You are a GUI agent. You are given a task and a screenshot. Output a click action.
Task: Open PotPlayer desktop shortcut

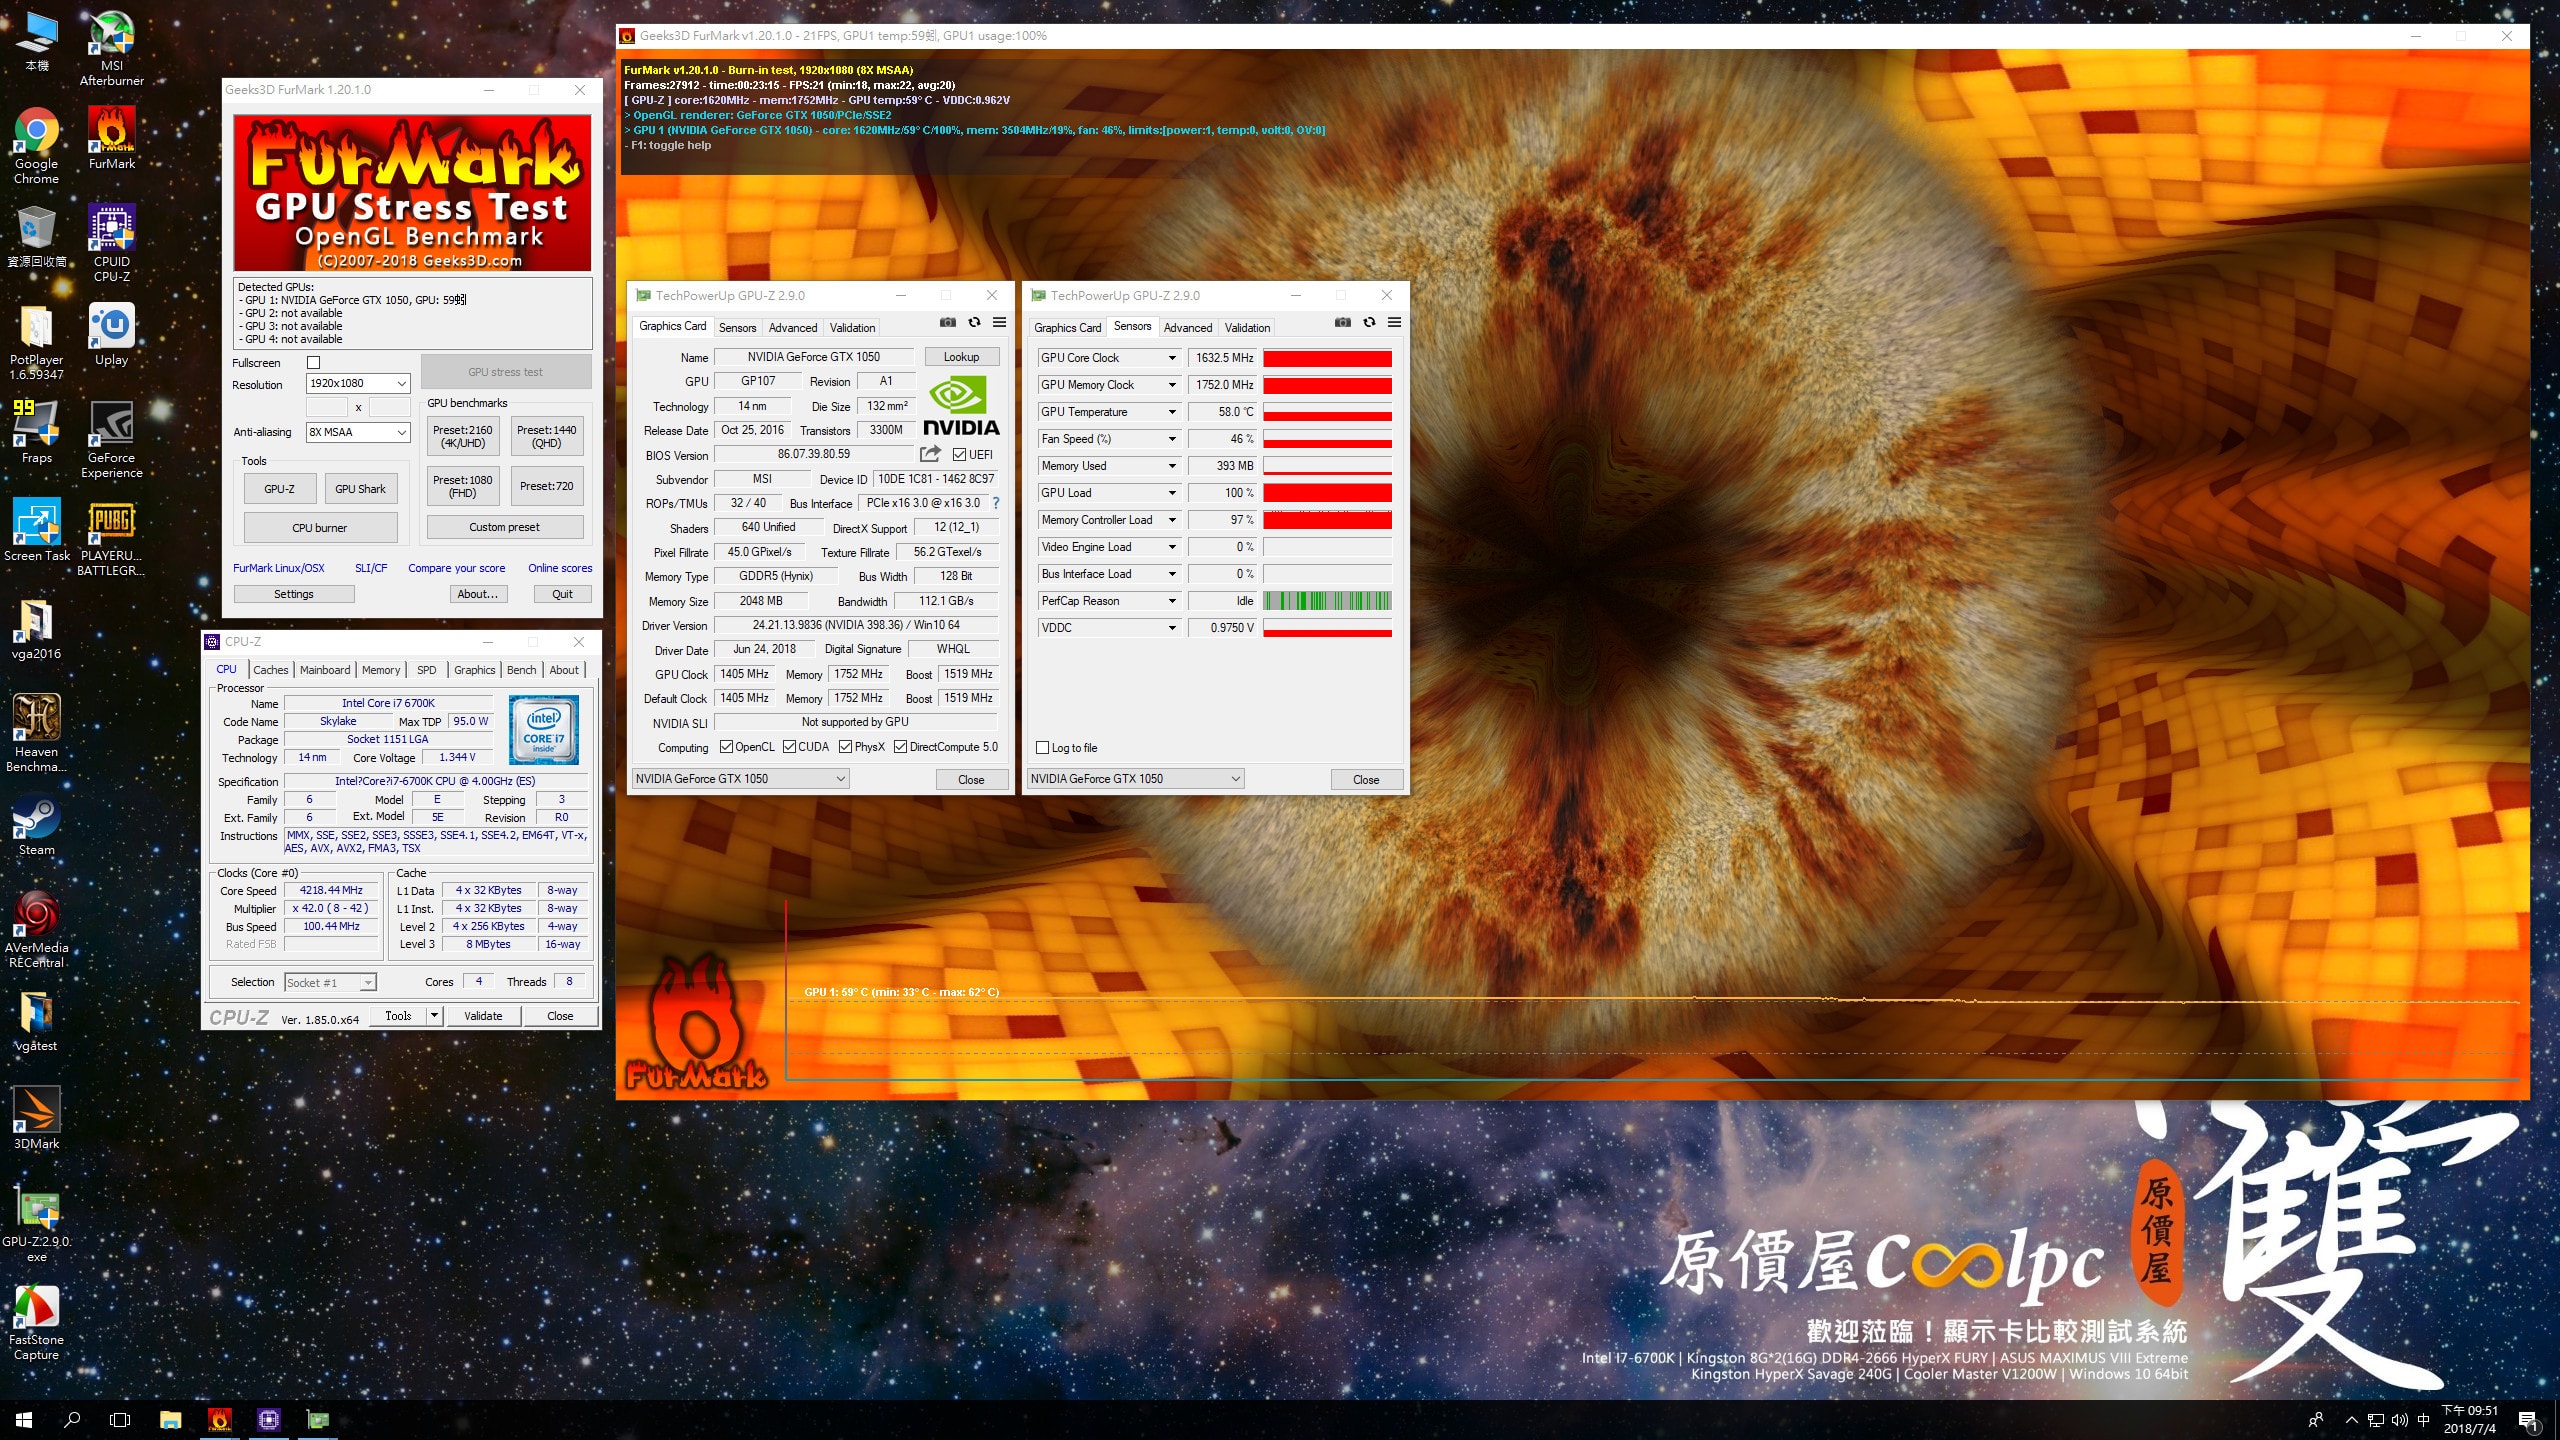(x=36, y=341)
